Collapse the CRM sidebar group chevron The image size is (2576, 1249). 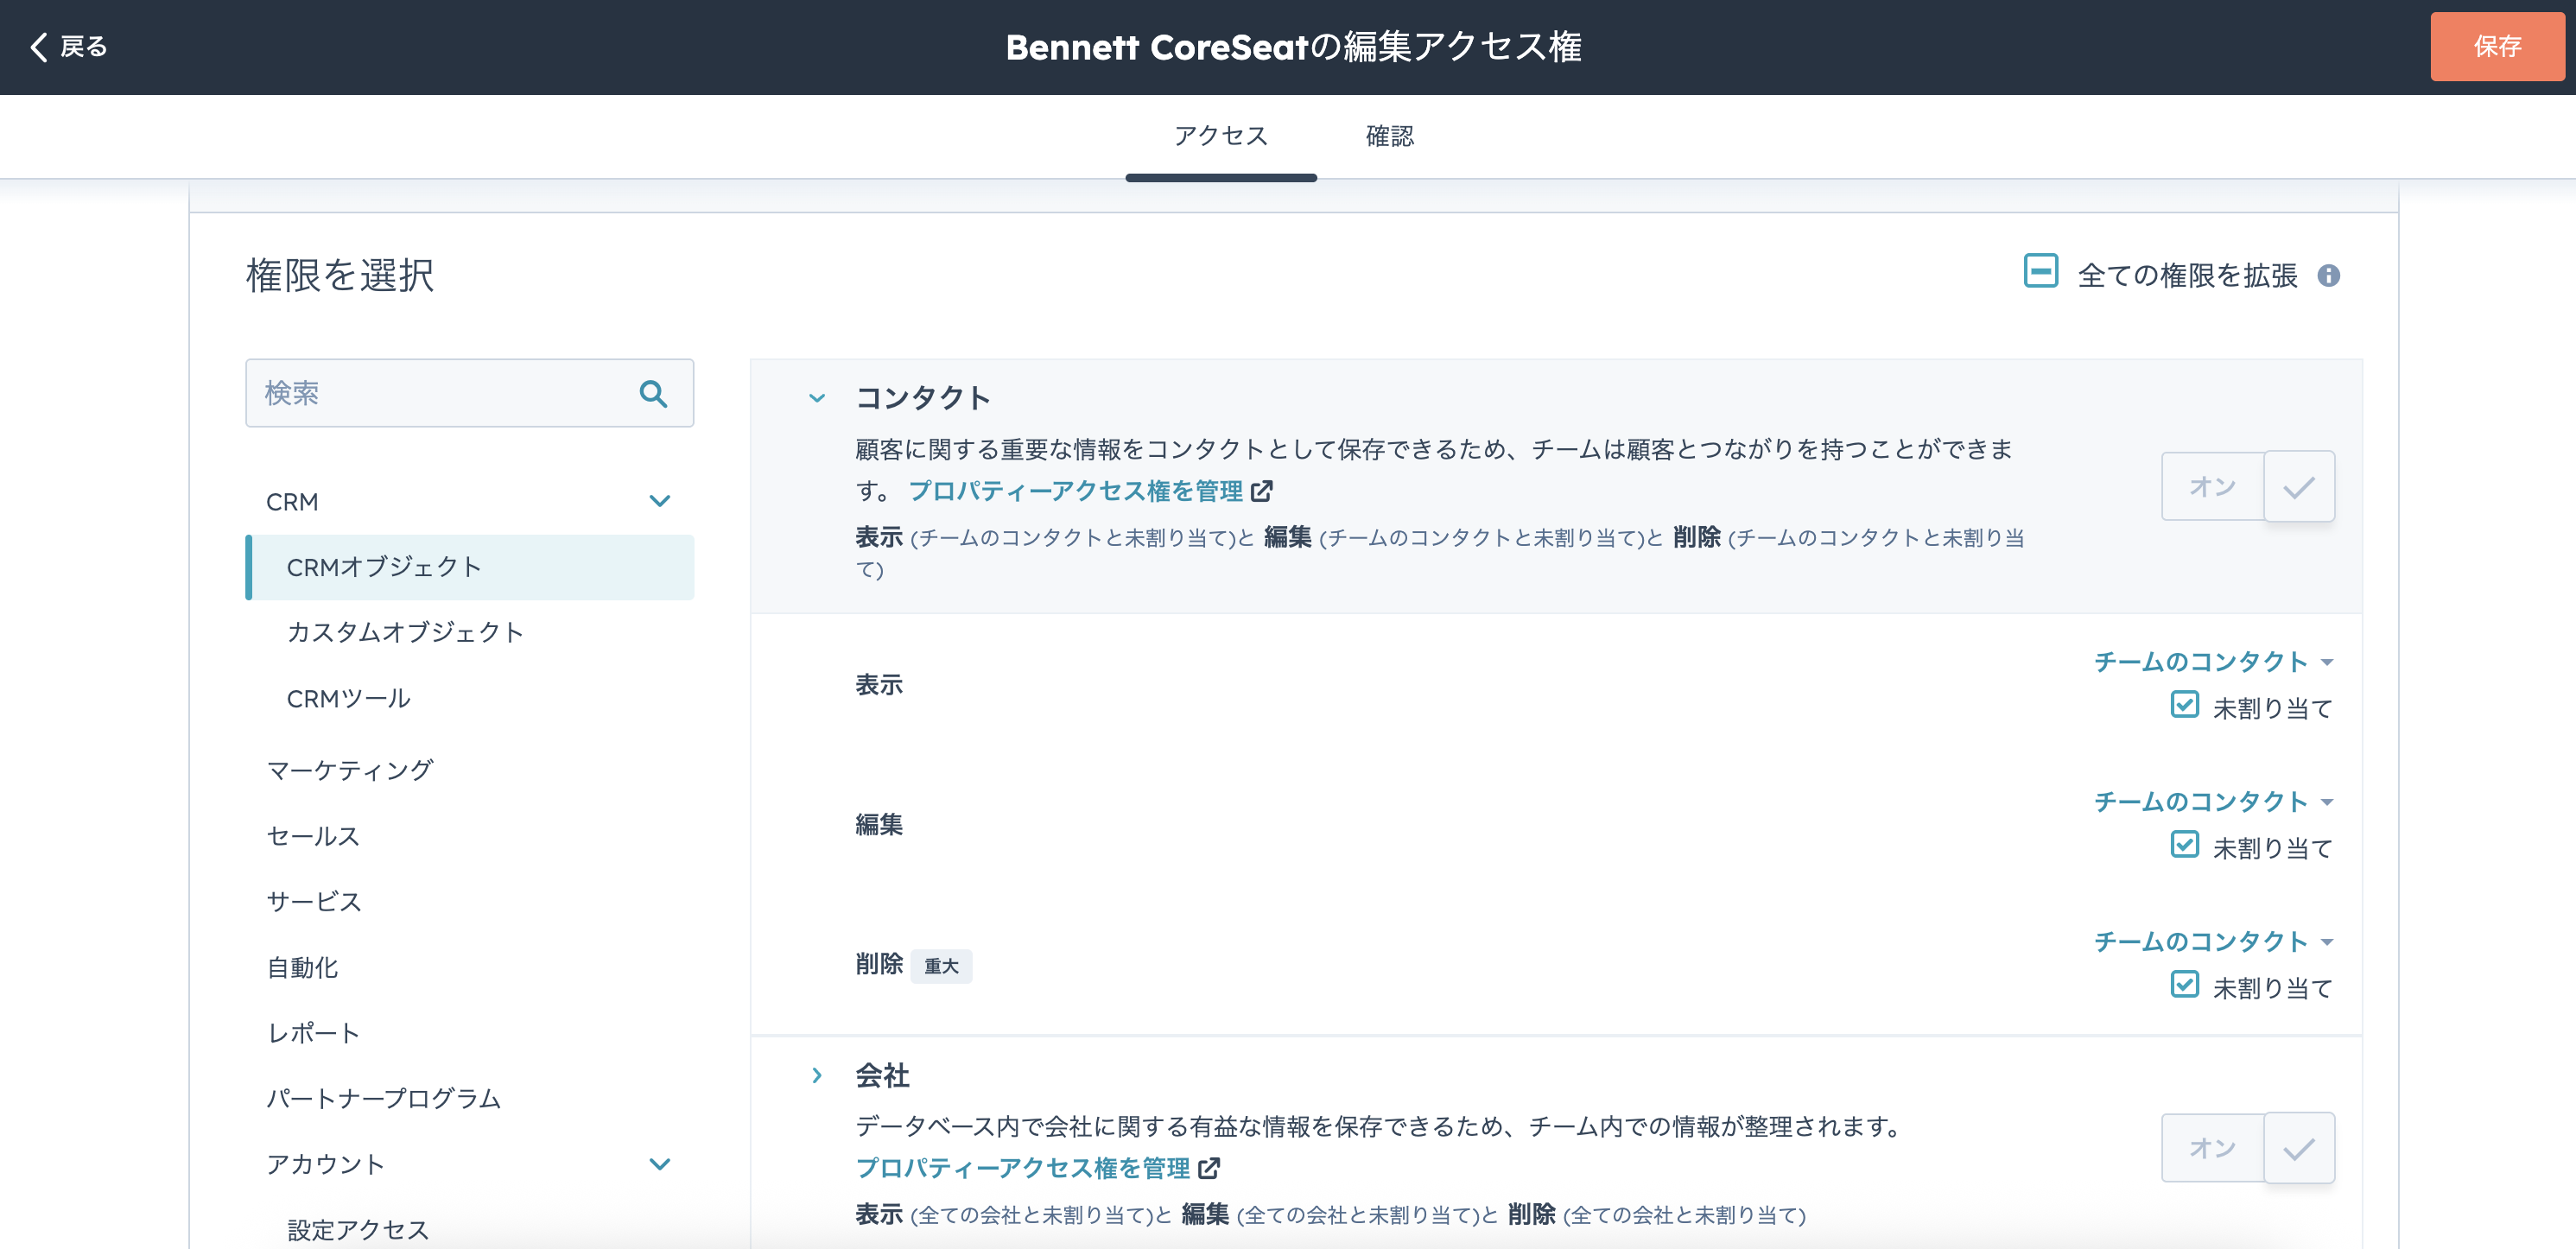click(x=660, y=501)
